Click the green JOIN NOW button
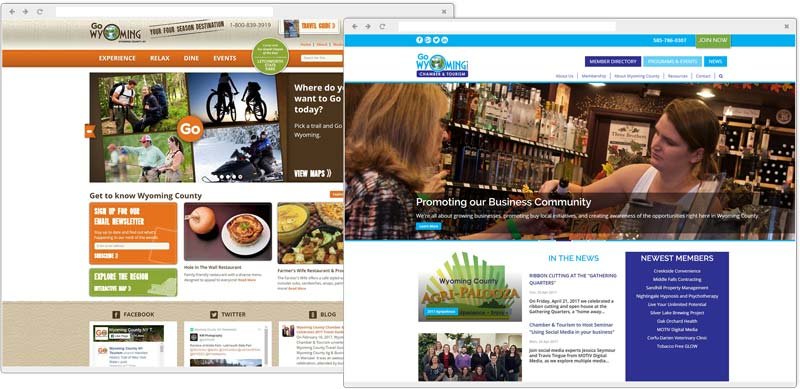The height and width of the screenshot is (389, 800). click(x=713, y=40)
